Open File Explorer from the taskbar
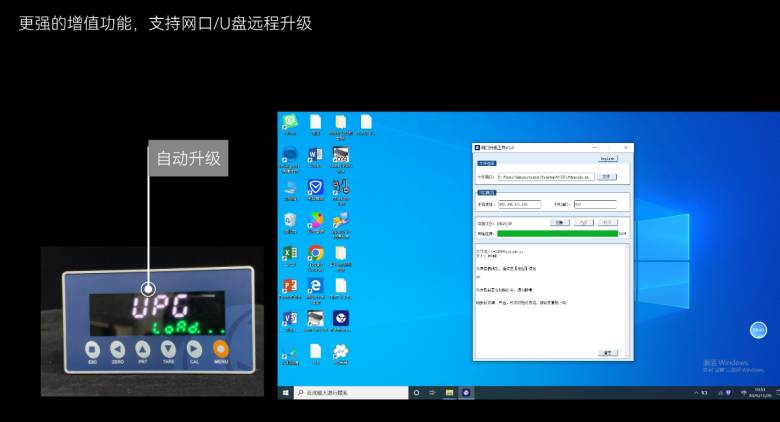Image resolution: width=780 pixels, height=422 pixels. [x=450, y=393]
